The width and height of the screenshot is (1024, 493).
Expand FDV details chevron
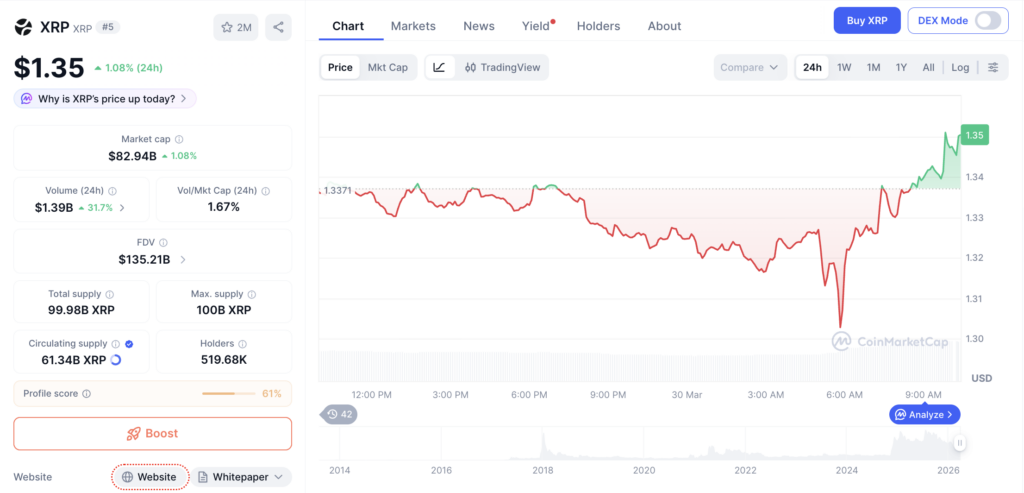click(183, 260)
